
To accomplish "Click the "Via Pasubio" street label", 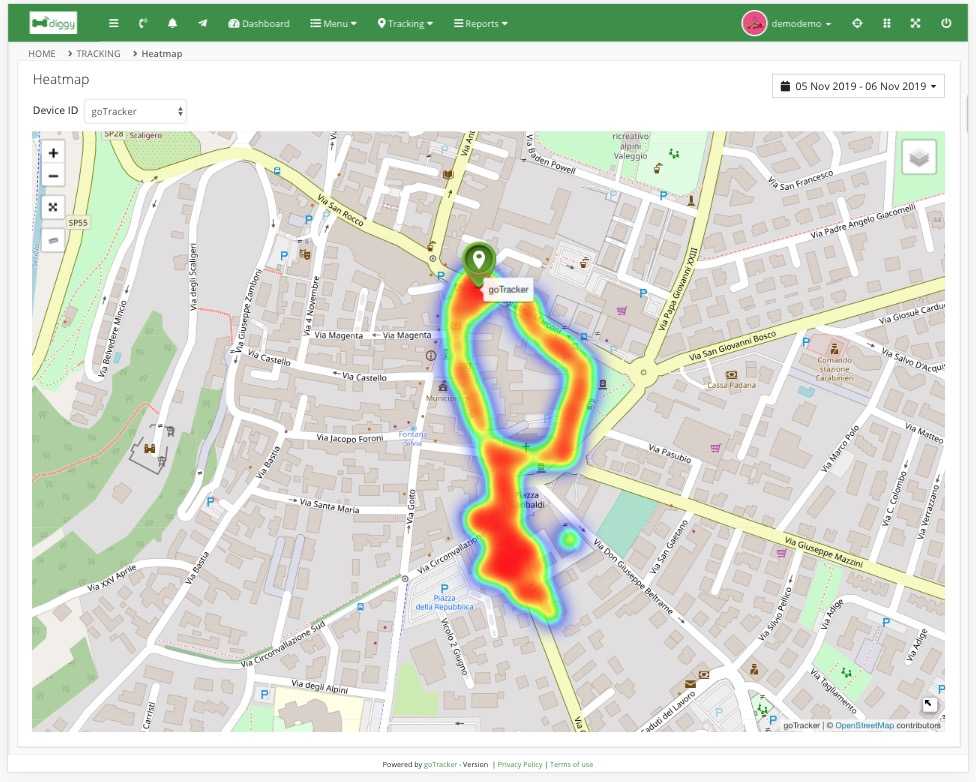I will [670, 453].
